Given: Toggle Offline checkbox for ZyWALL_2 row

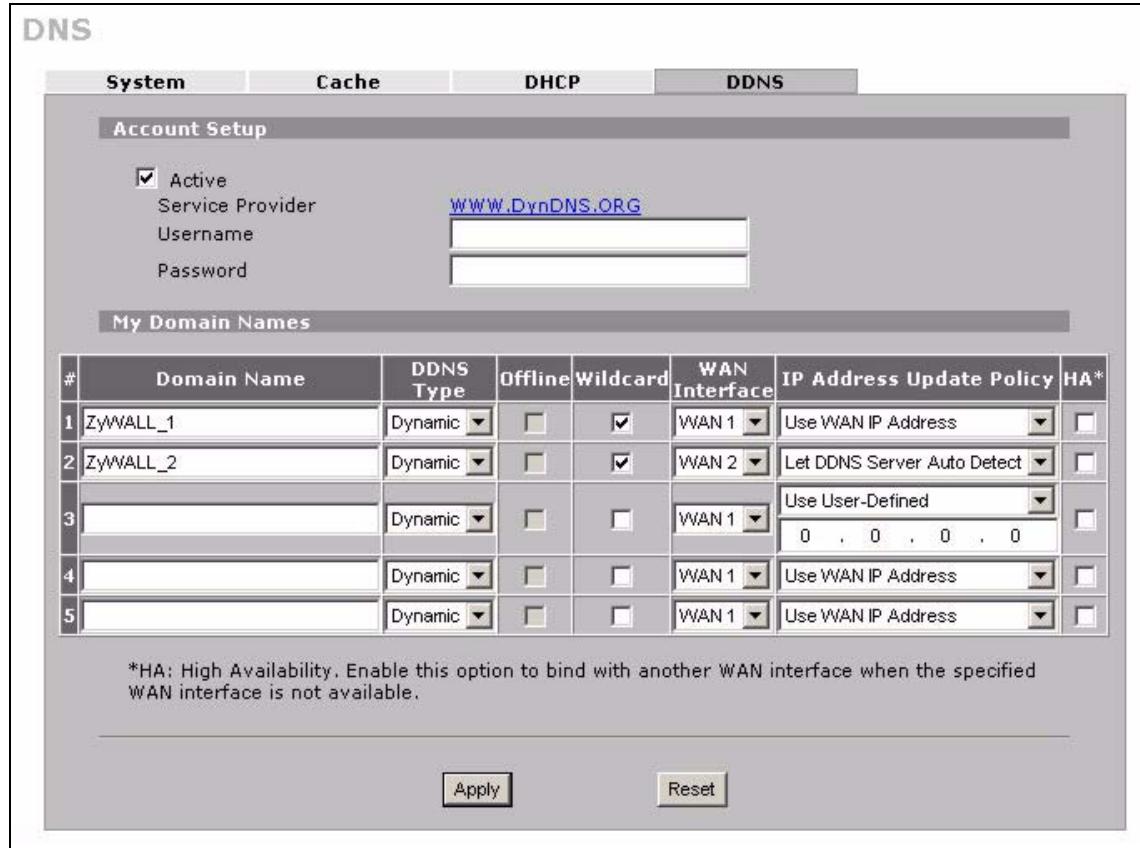Looking at the screenshot, I should 534,463.
